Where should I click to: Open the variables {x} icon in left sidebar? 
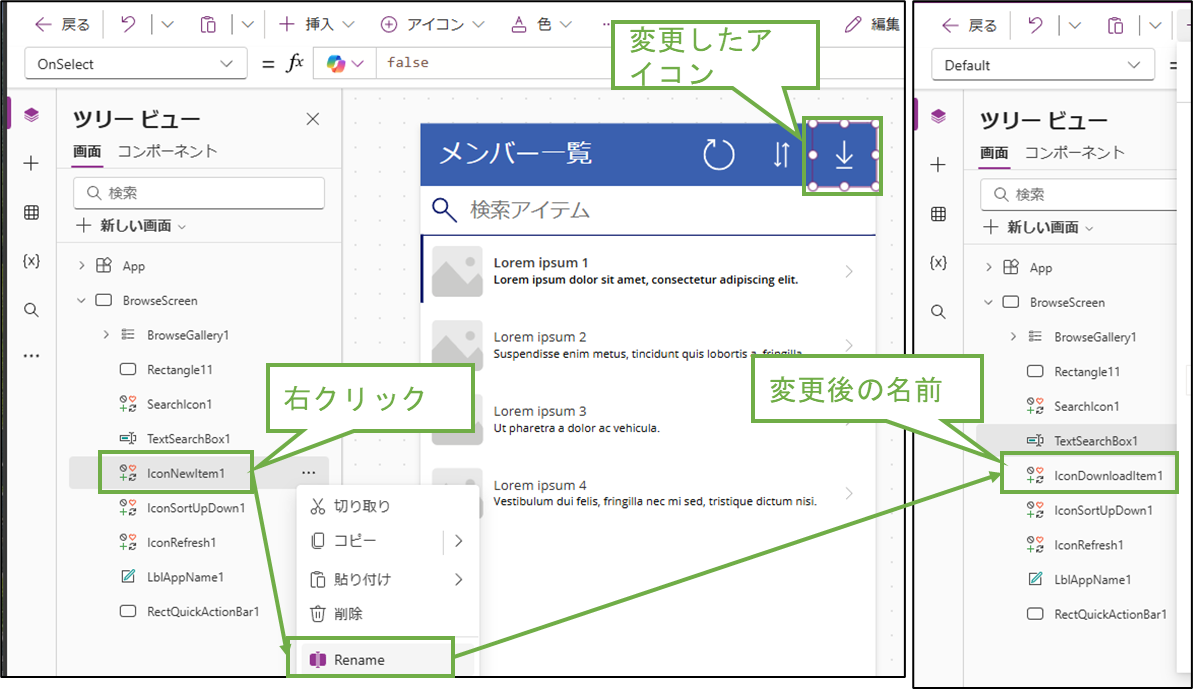pyautogui.click(x=31, y=261)
